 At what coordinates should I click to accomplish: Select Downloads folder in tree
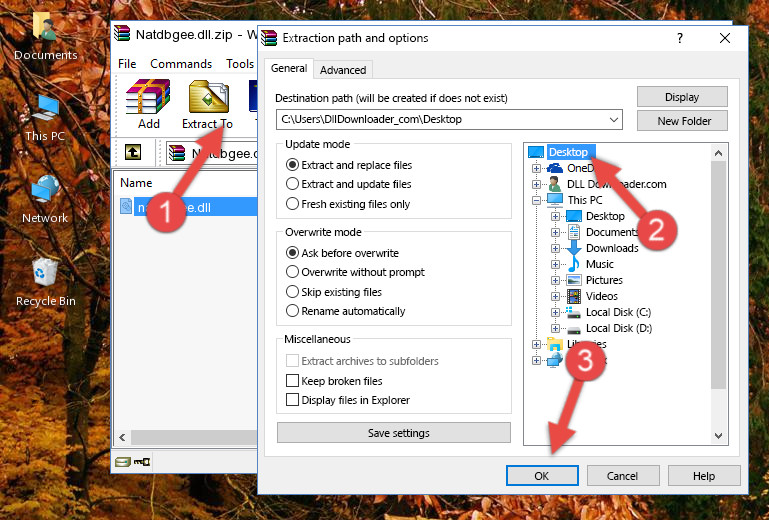612,248
